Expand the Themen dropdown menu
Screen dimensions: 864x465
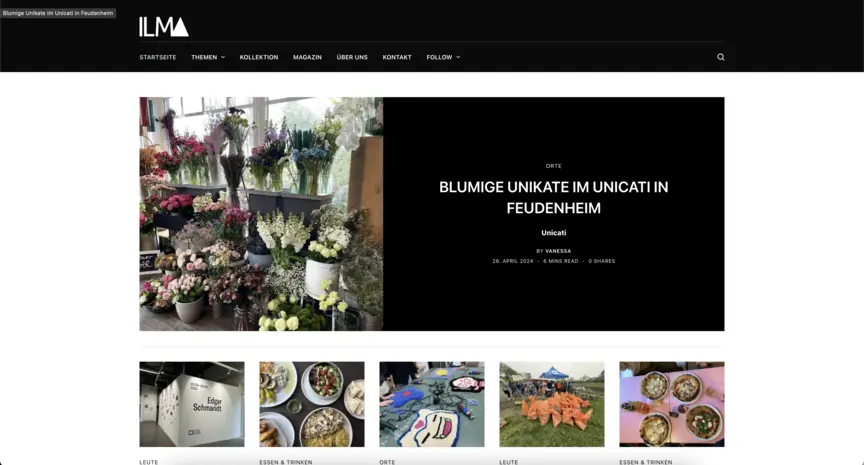click(x=208, y=57)
